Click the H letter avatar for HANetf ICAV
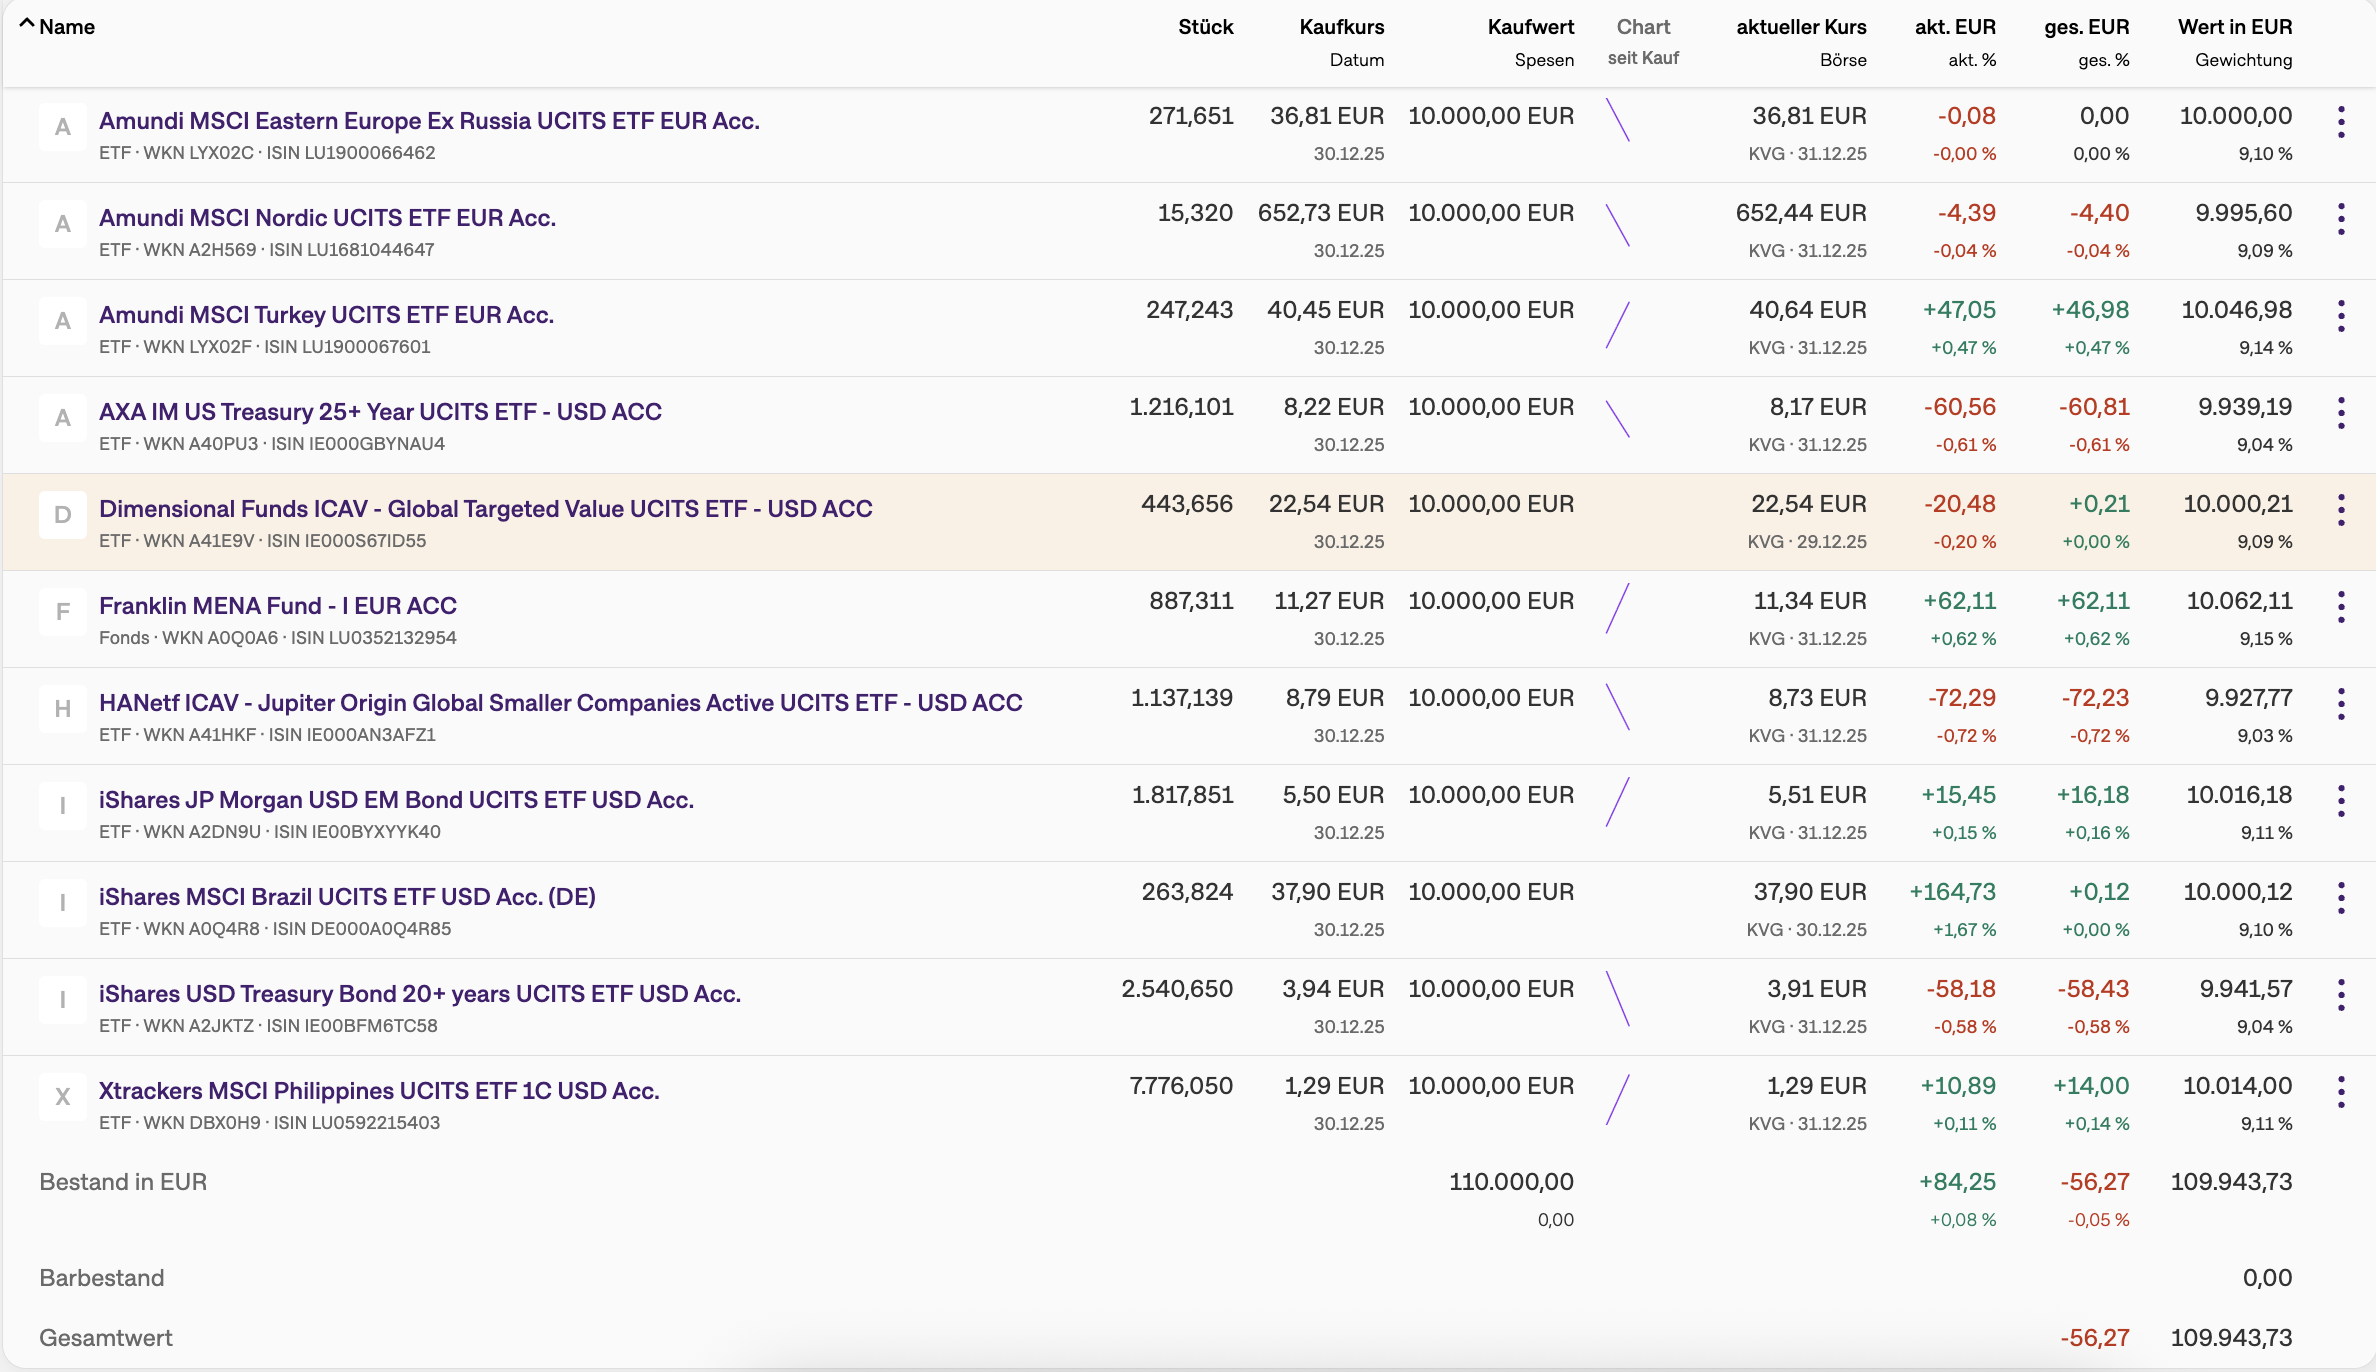The width and height of the screenshot is (2376, 1372). (x=62, y=709)
